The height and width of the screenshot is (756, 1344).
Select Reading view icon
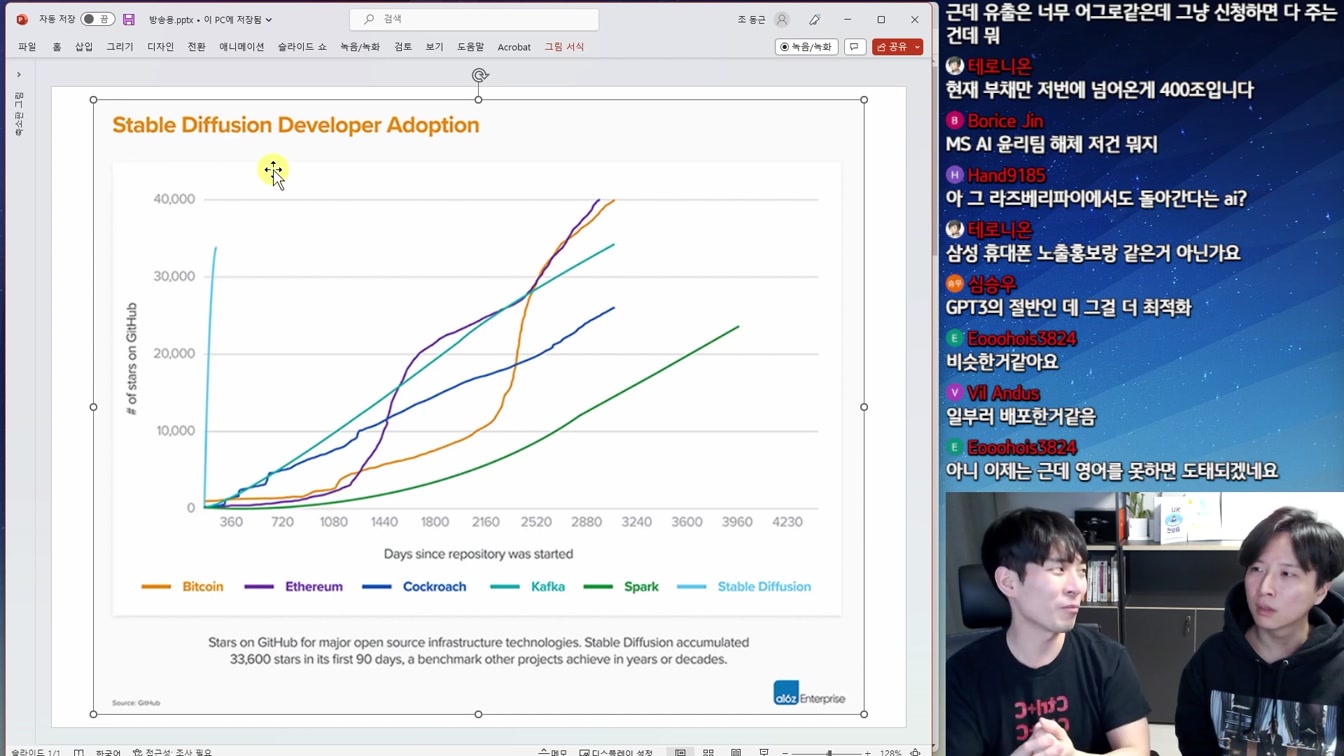pos(736,752)
